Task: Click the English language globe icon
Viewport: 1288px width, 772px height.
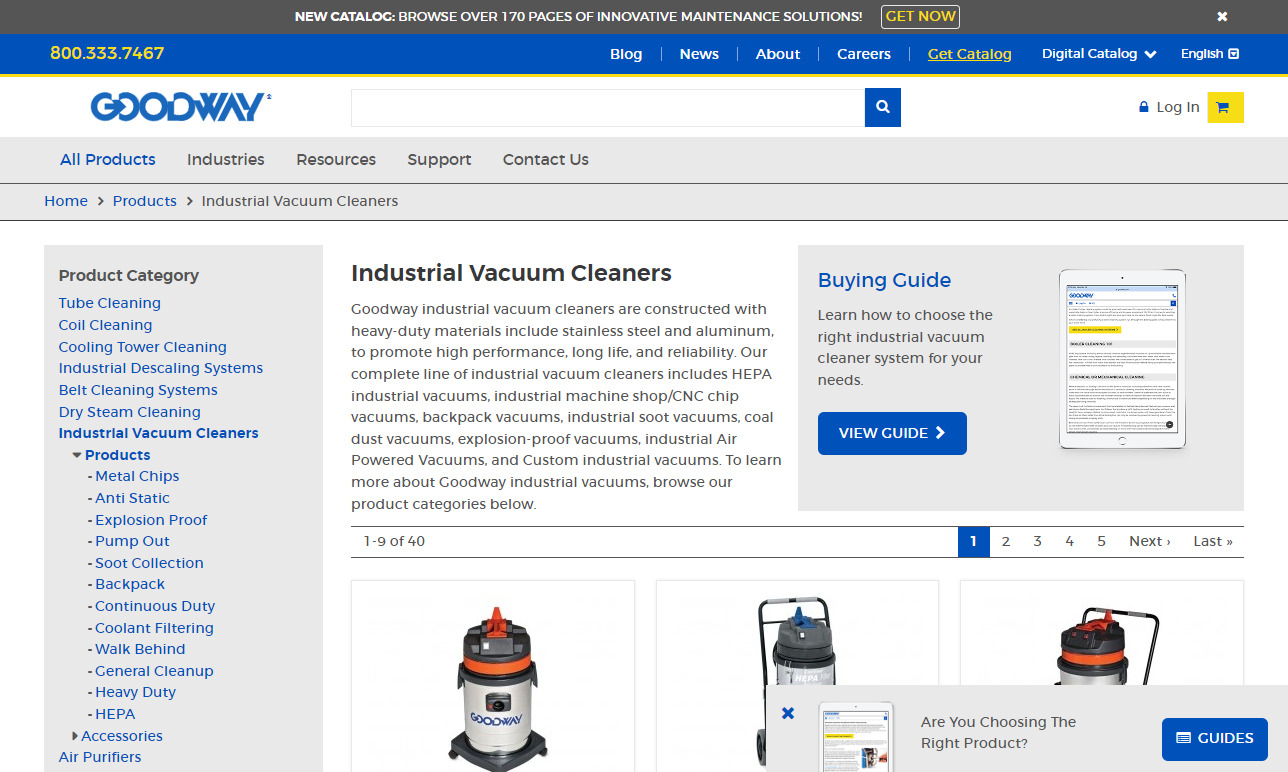Action: click(x=1235, y=54)
